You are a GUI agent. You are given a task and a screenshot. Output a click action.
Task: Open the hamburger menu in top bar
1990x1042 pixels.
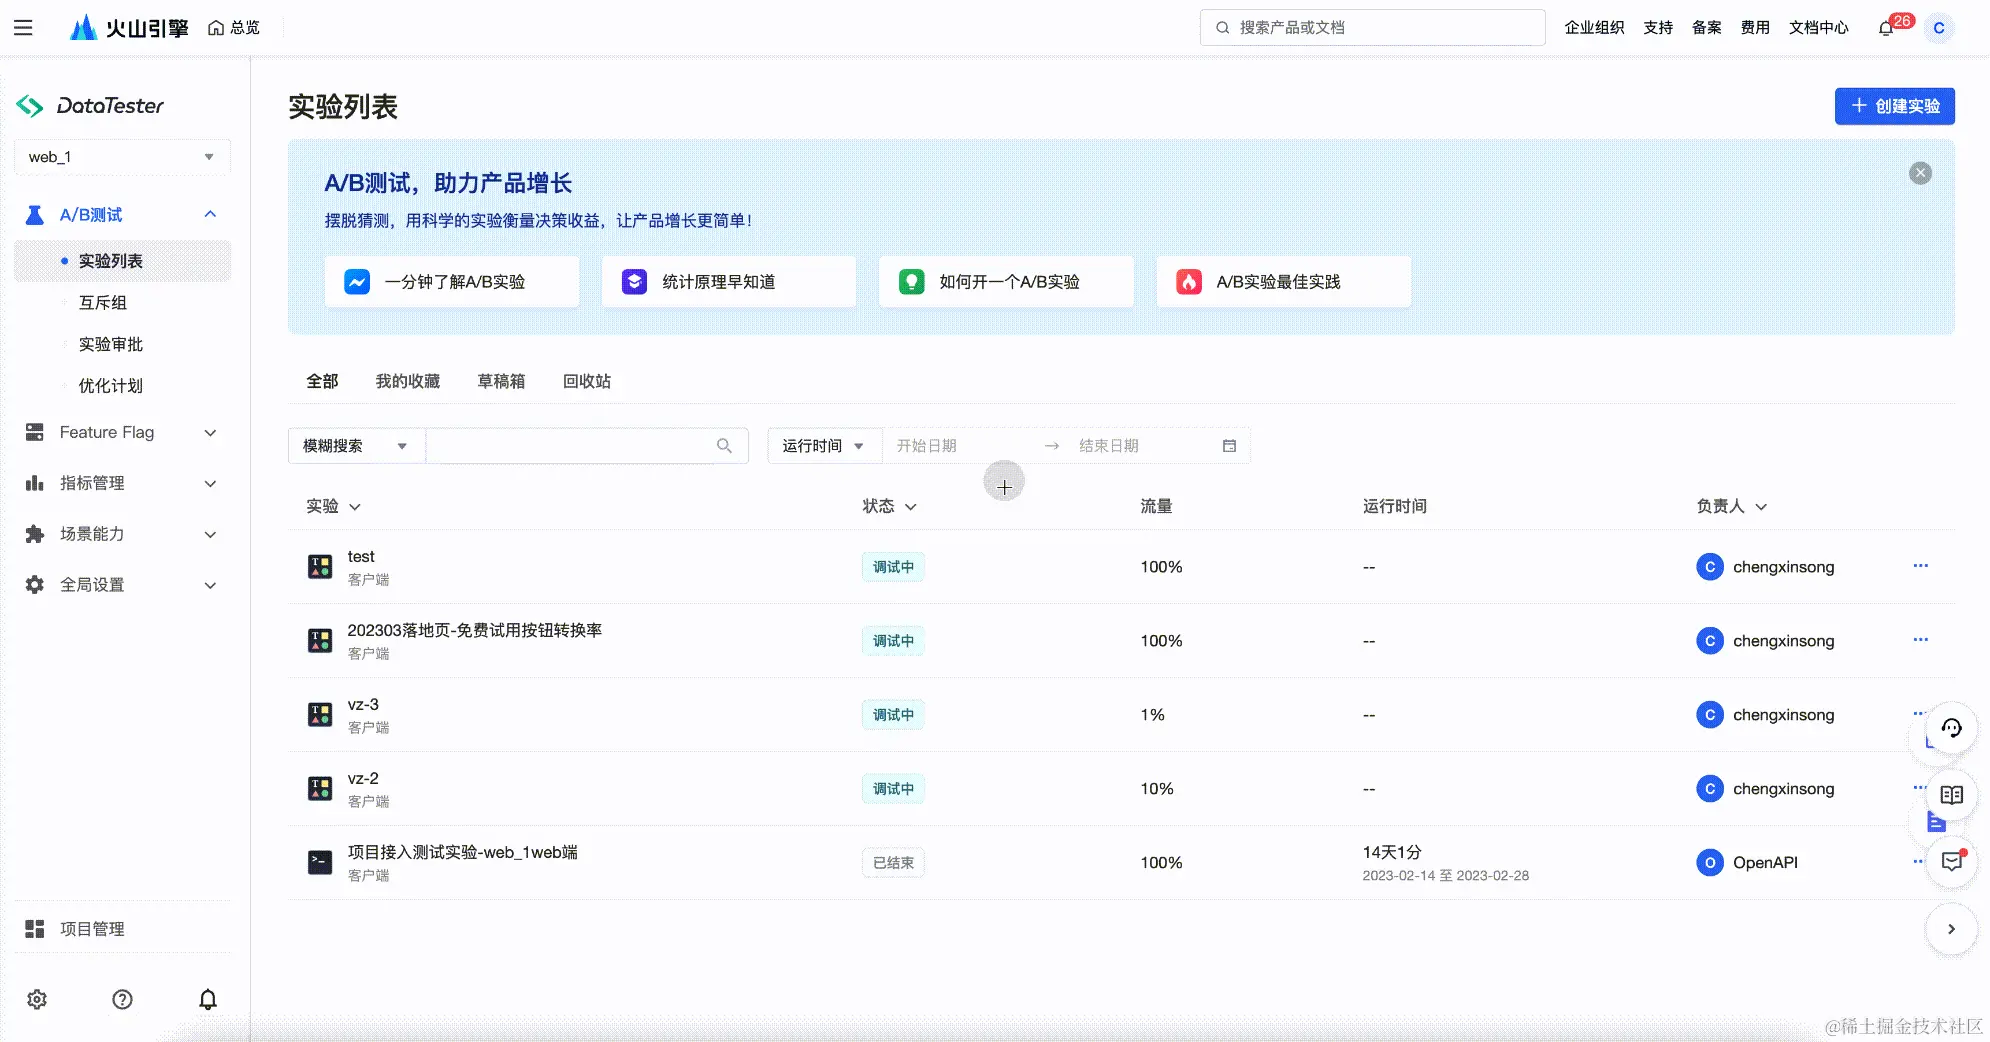click(23, 28)
